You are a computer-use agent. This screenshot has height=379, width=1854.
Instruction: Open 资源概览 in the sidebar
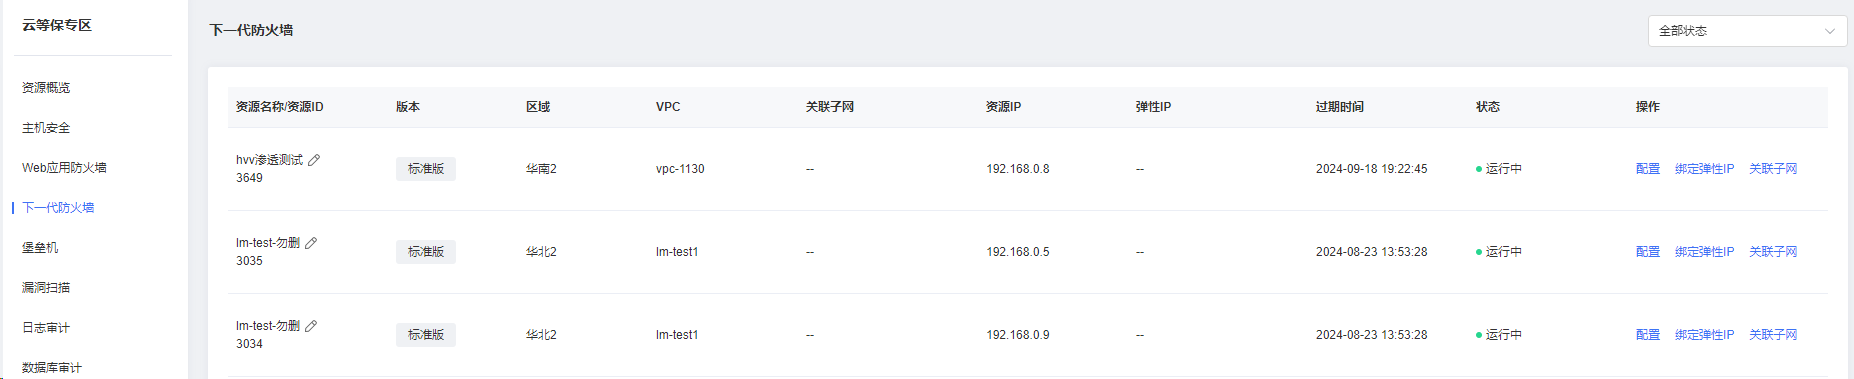[46, 88]
